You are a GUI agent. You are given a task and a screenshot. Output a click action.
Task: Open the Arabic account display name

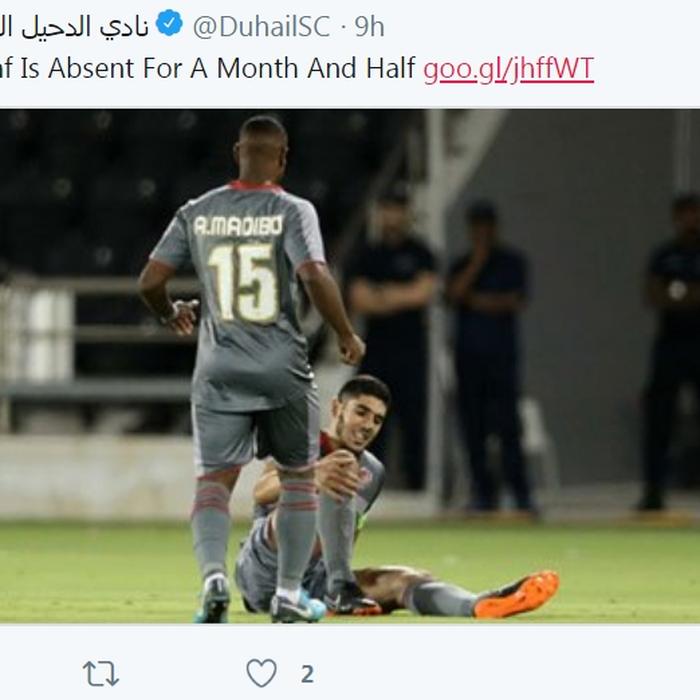pyautogui.click(x=74, y=27)
